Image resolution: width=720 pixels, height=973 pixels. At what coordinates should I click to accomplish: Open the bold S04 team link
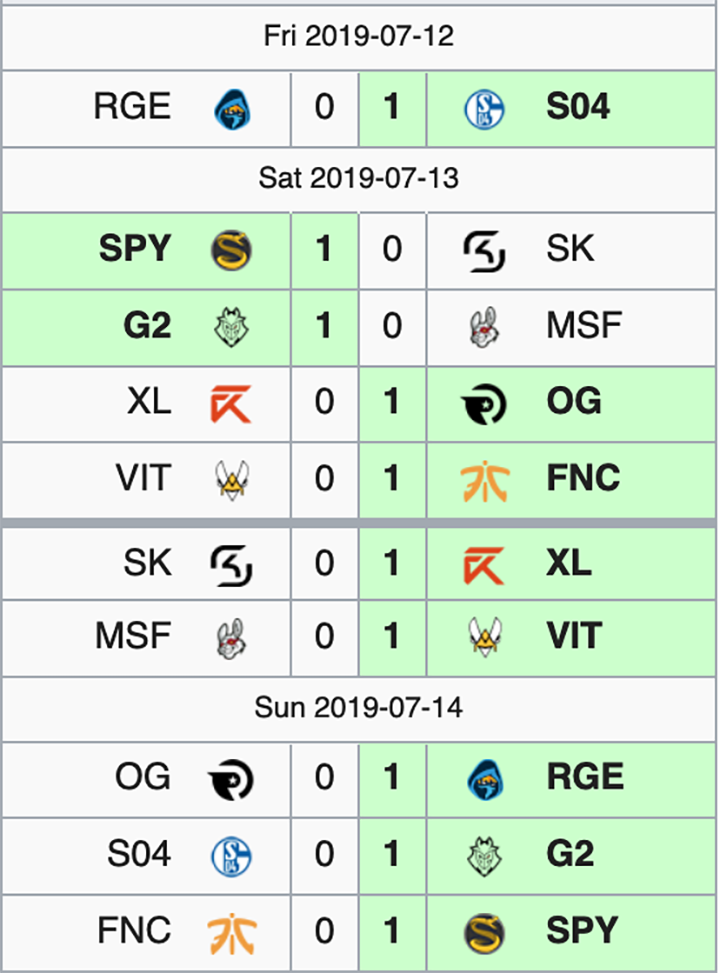[x=578, y=106]
